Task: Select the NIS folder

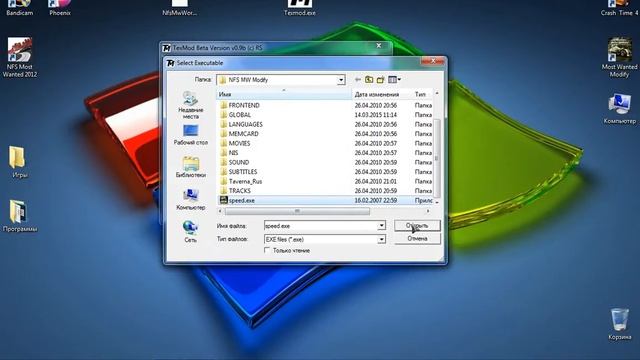Action: pyautogui.click(x=233, y=153)
